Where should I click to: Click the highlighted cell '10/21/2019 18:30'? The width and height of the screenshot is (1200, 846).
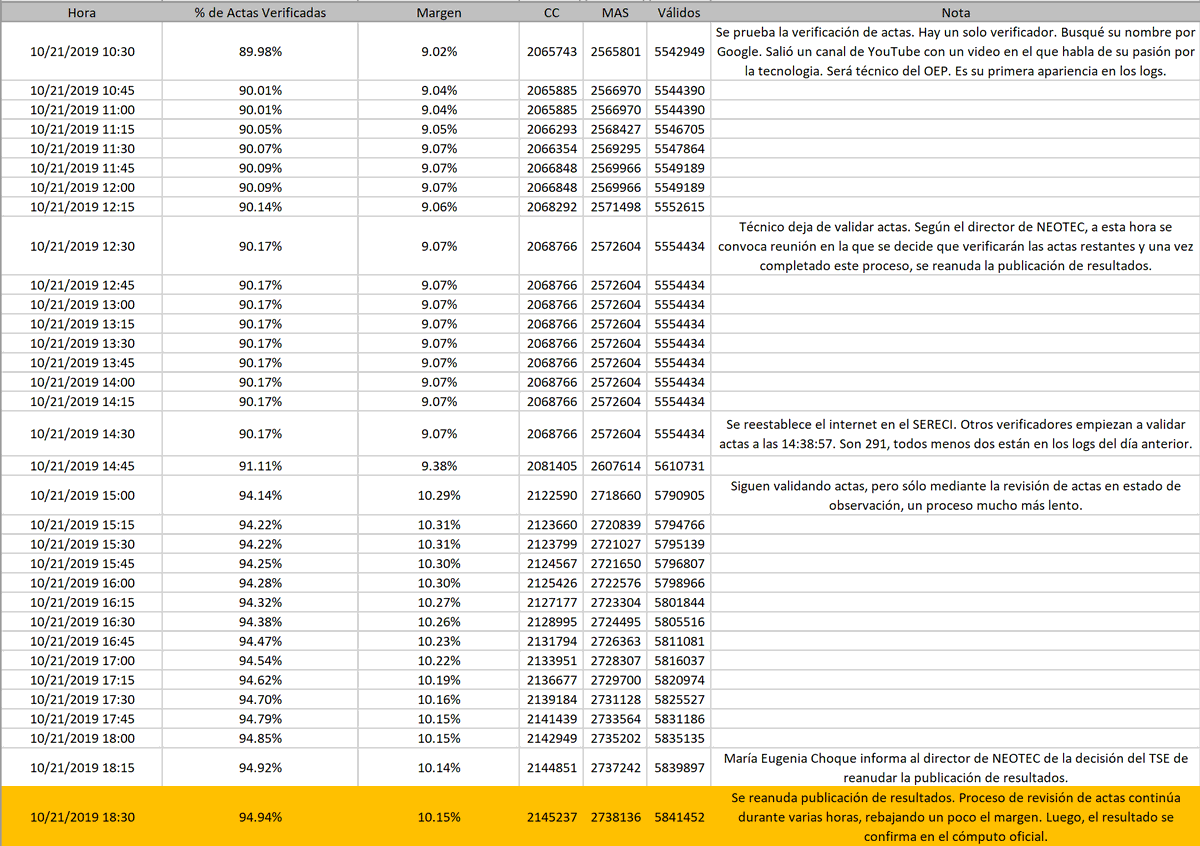tap(81, 816)
